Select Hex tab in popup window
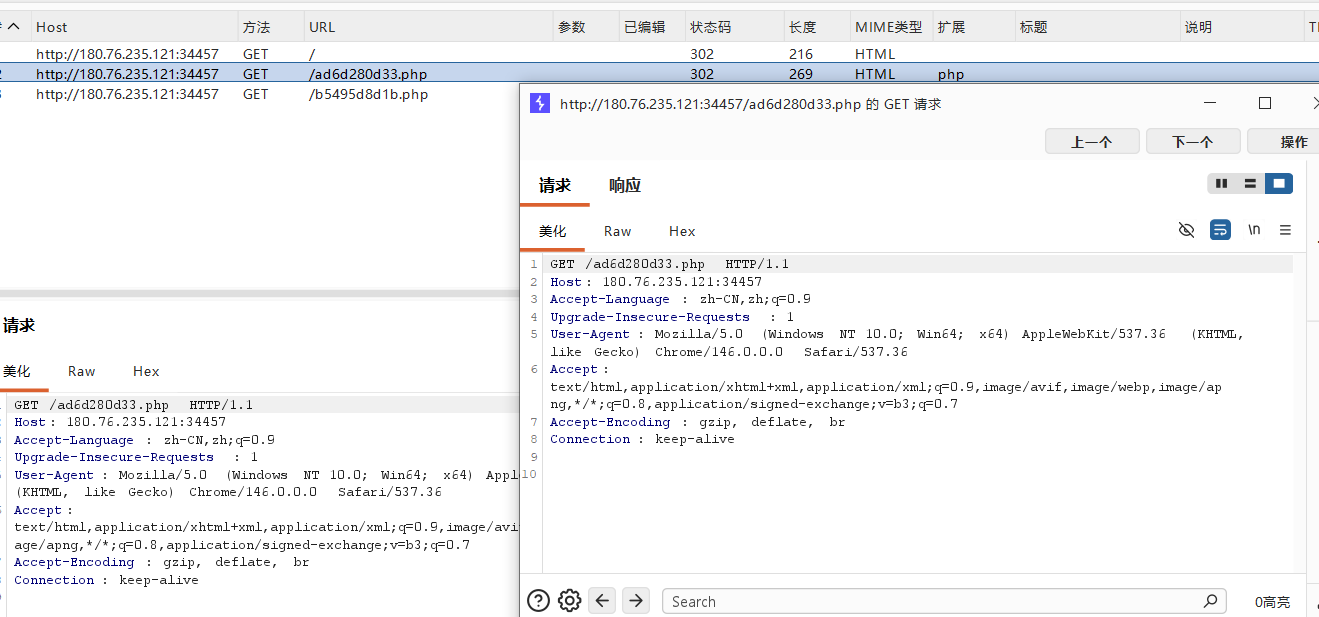This screenshot has height=617, width=1319. point(682,231)
